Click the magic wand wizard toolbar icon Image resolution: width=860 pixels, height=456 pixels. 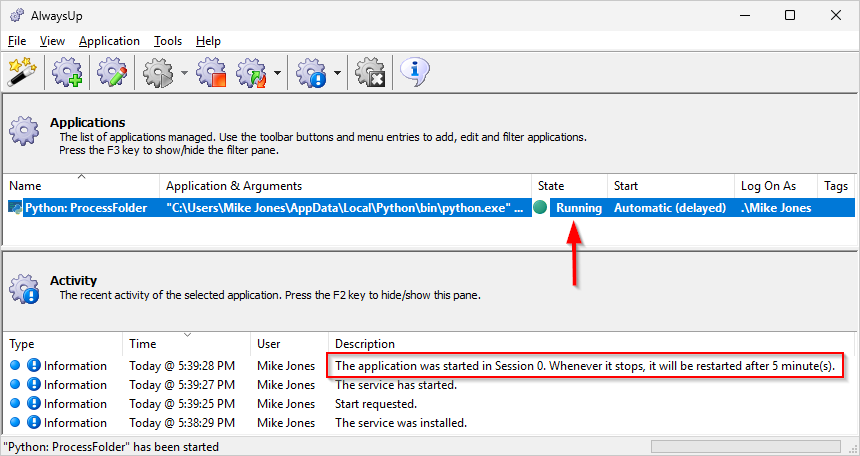(x=22, y=72)
